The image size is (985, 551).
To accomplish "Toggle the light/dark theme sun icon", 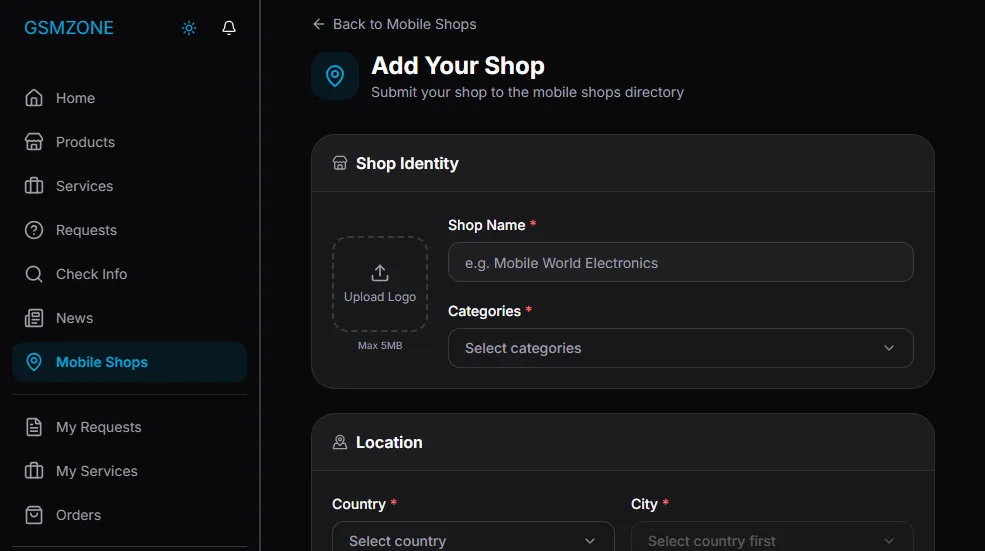I will [189, 28].
